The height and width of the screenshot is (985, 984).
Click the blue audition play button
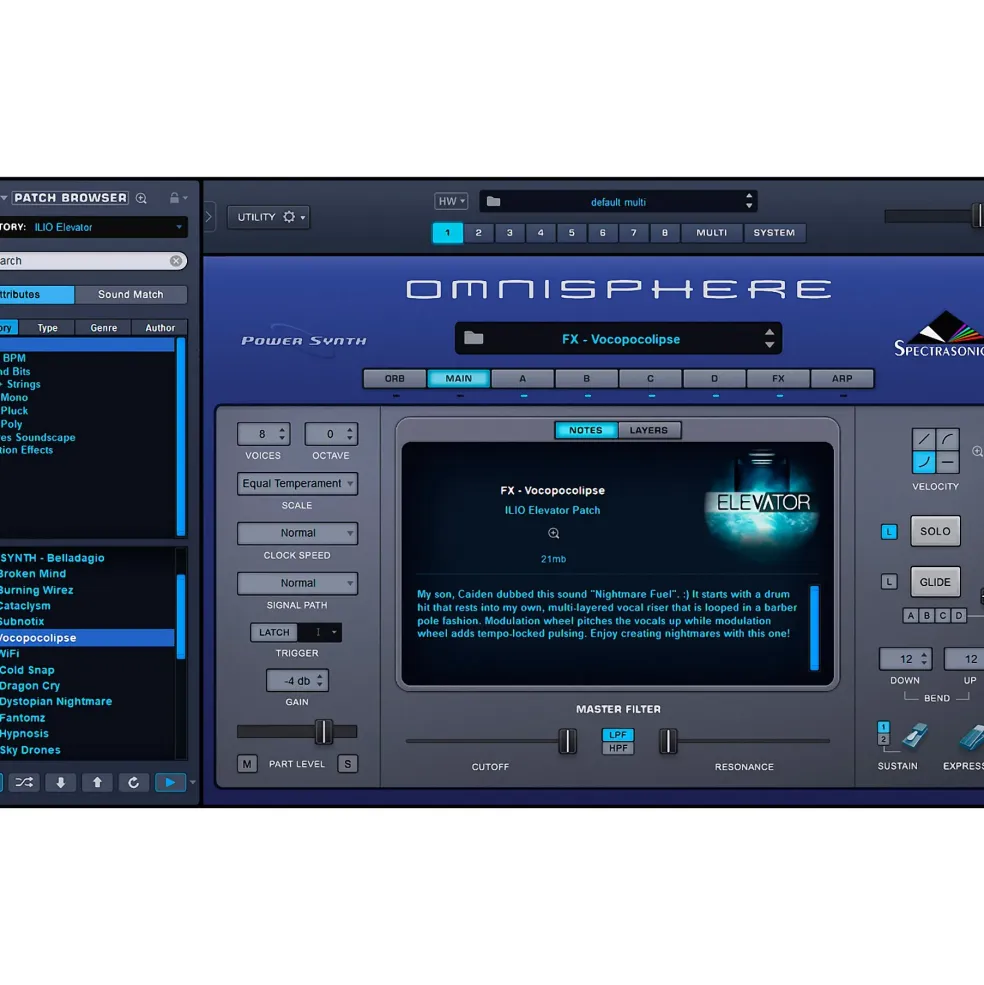[x=170, y=782]
